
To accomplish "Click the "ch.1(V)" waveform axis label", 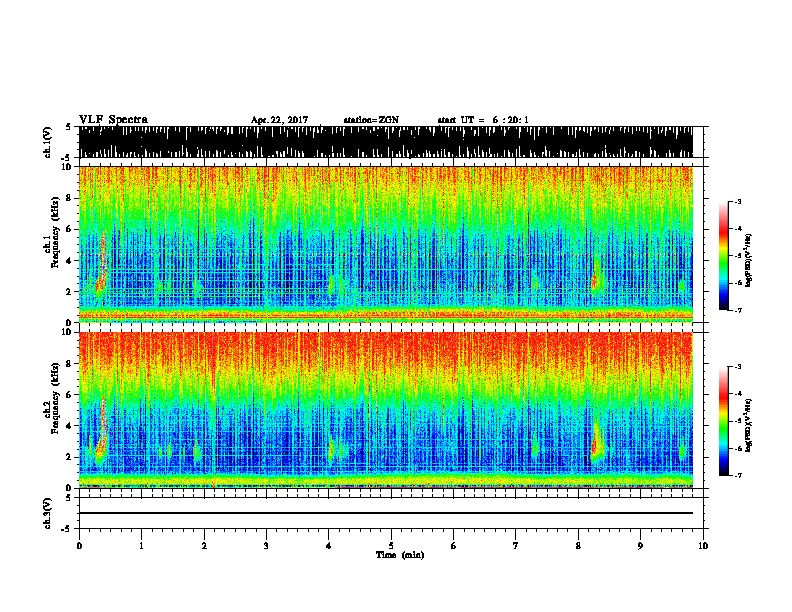I will click(x=47, y=142).
